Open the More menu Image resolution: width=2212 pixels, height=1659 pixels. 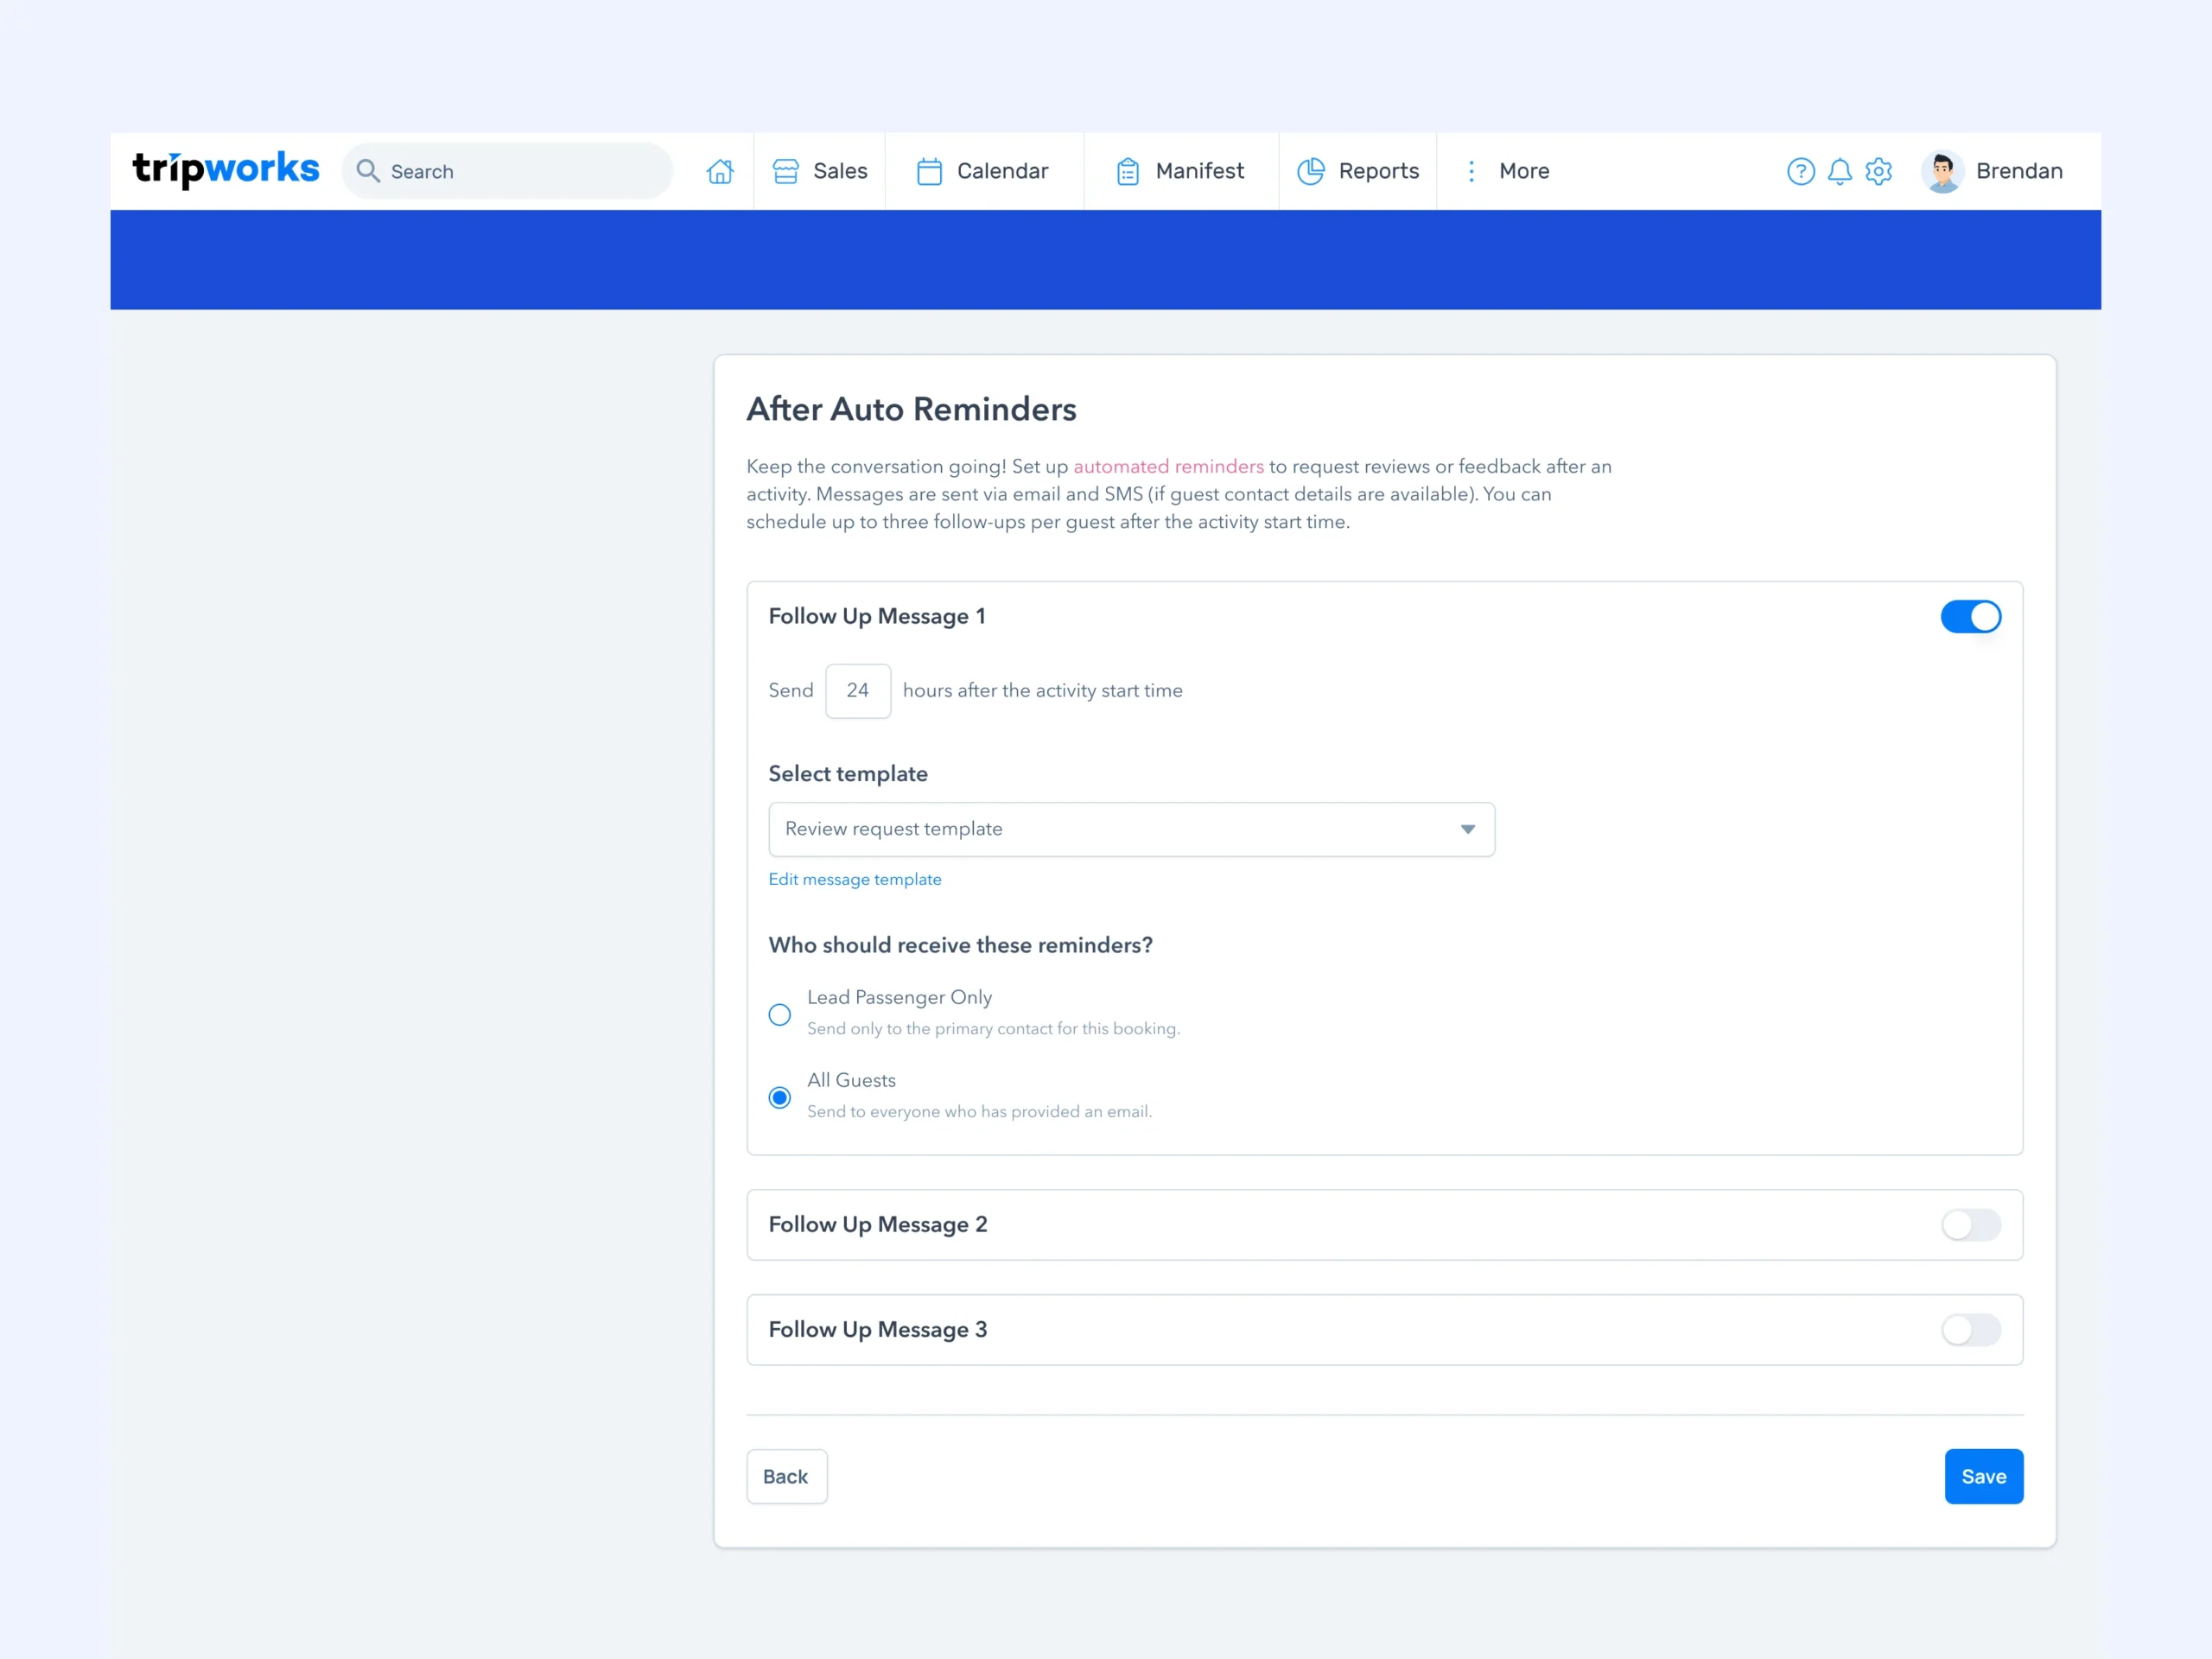pos(1507,171)
